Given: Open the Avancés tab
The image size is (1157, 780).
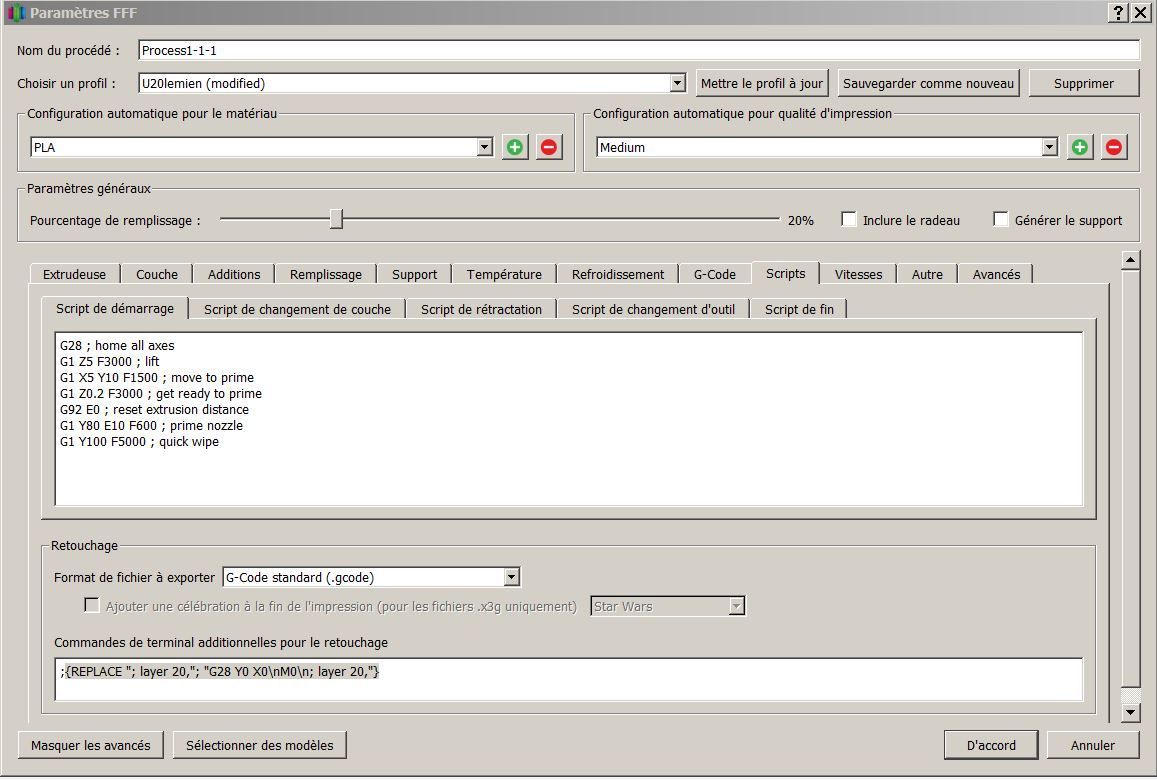Looking at the screenshot, I should [x=996, y=275].
